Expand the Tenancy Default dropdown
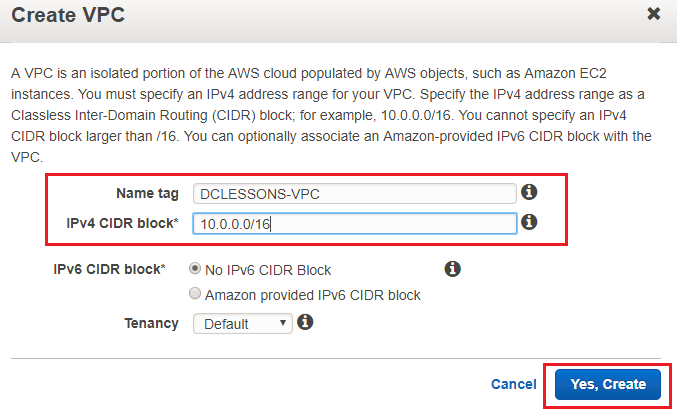This screenshot has width=680, height=419. 242,324
